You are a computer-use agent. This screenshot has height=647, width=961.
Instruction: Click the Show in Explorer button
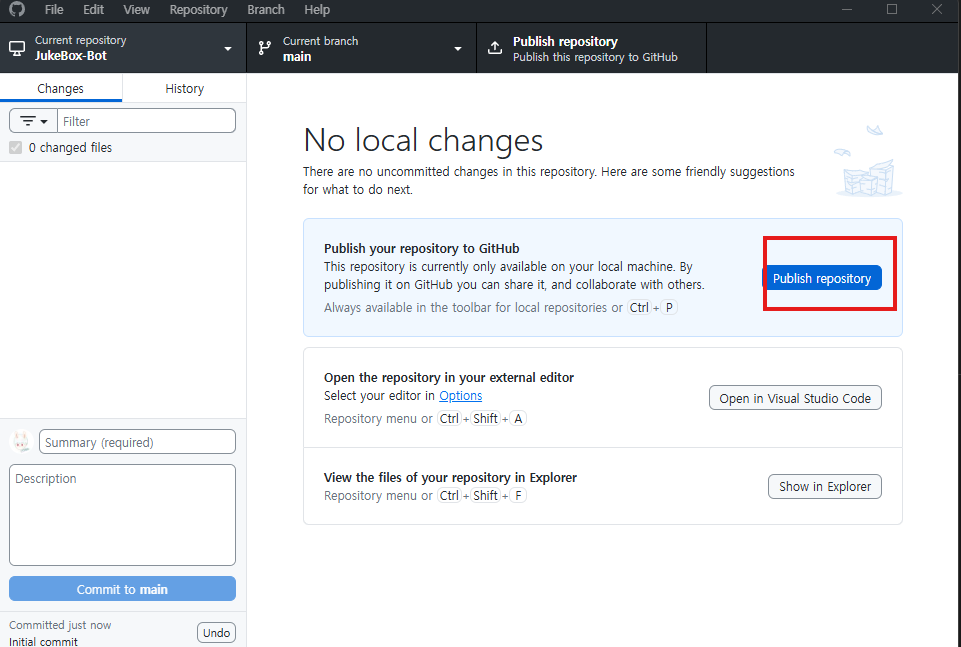[x=825, y=486]
